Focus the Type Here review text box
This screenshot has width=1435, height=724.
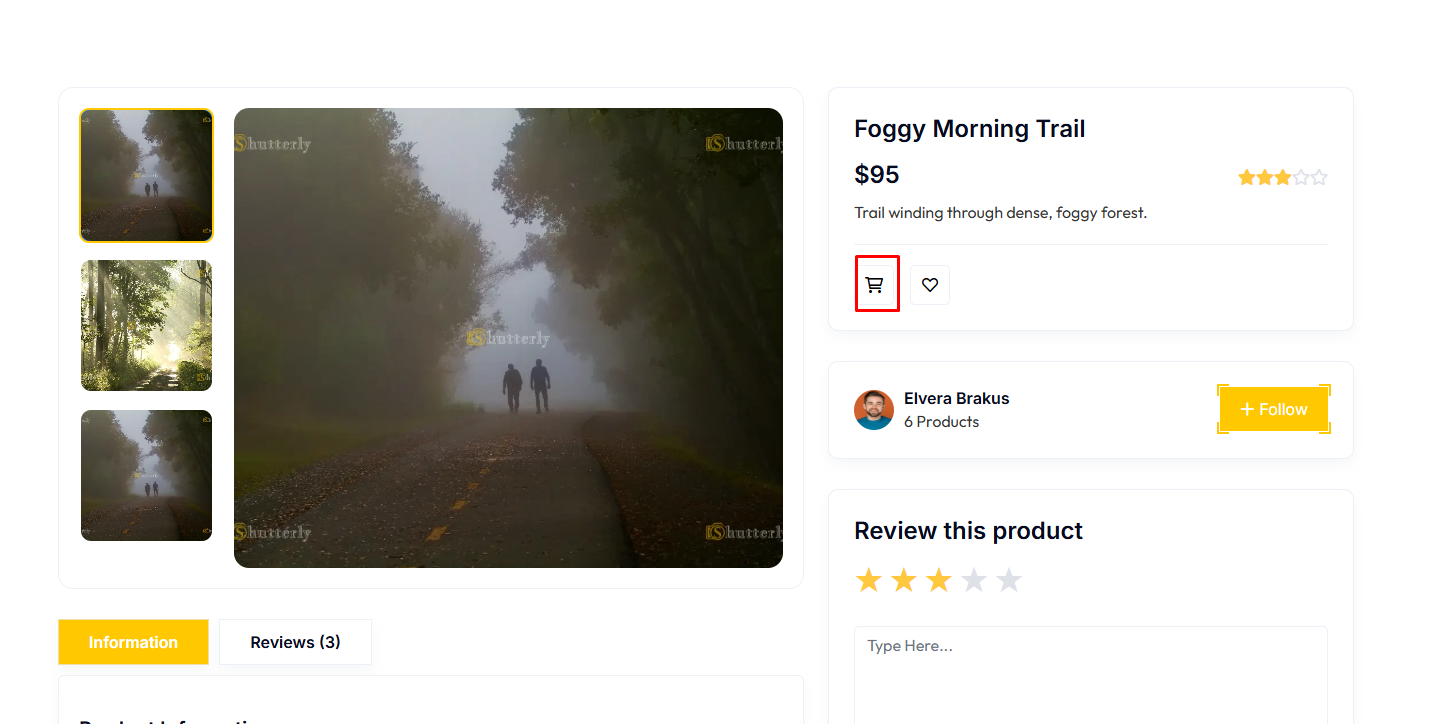(1091, 675)
